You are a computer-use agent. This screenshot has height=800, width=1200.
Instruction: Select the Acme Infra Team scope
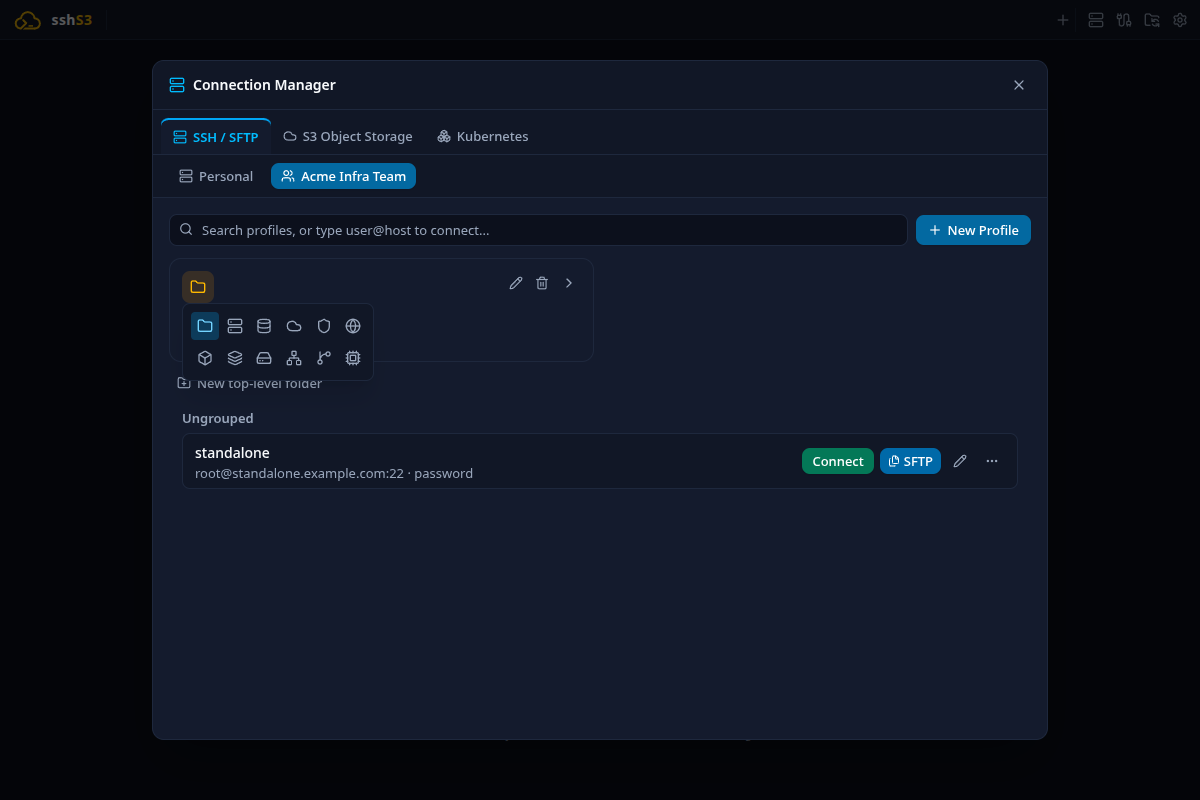[x=343, y=176]
